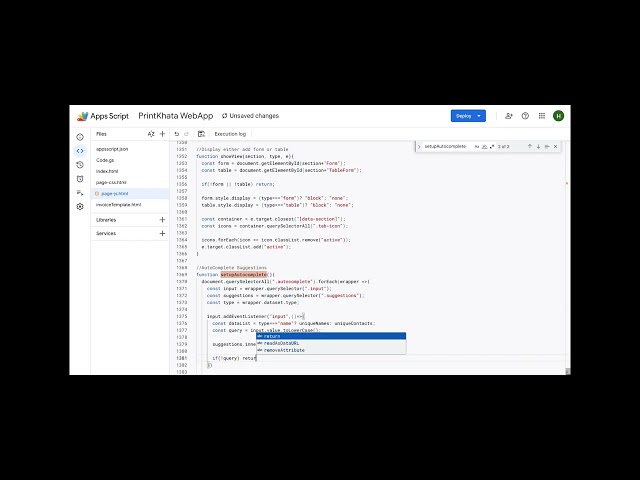Viewport: 640px width, 480px height.
Task: Open the Triggers alarm clock icon
Action: click(80, 179)
